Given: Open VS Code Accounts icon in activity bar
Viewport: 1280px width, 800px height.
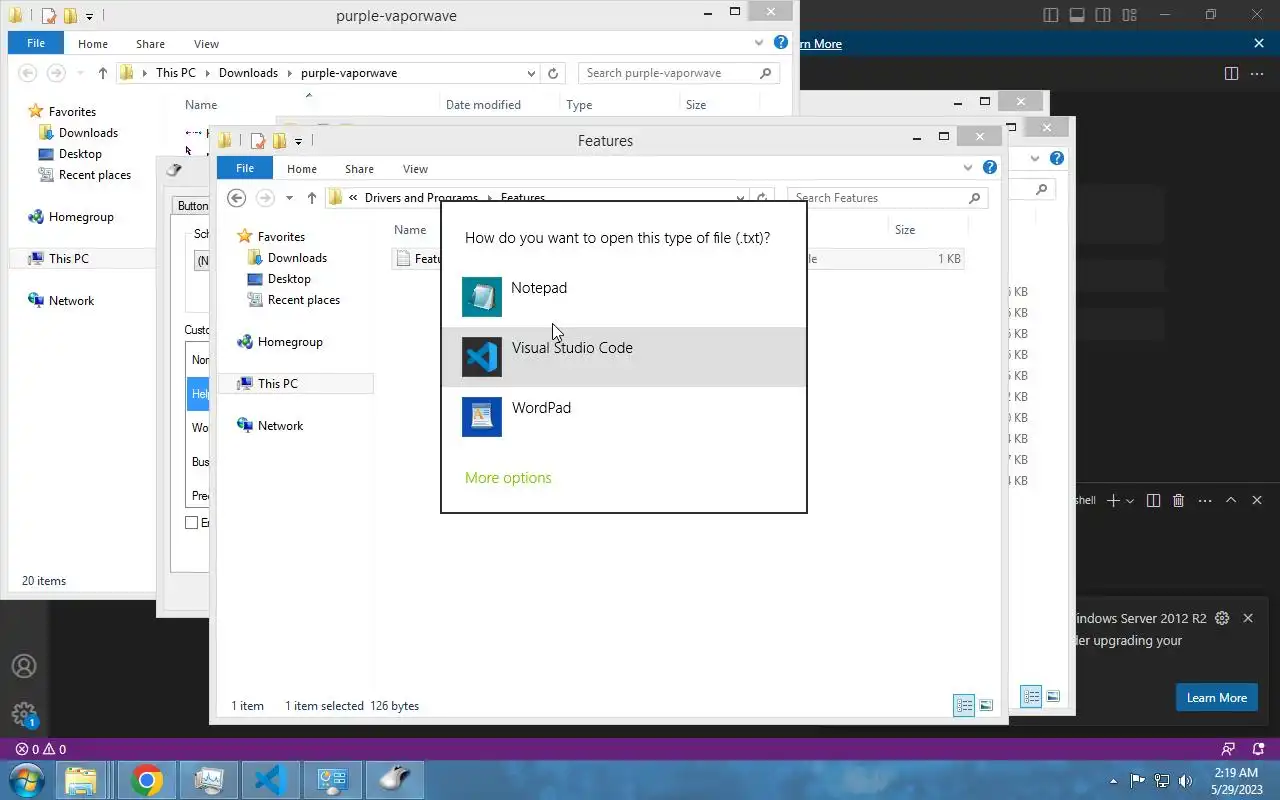Looking at the screenshot, I should click(23, 666).
